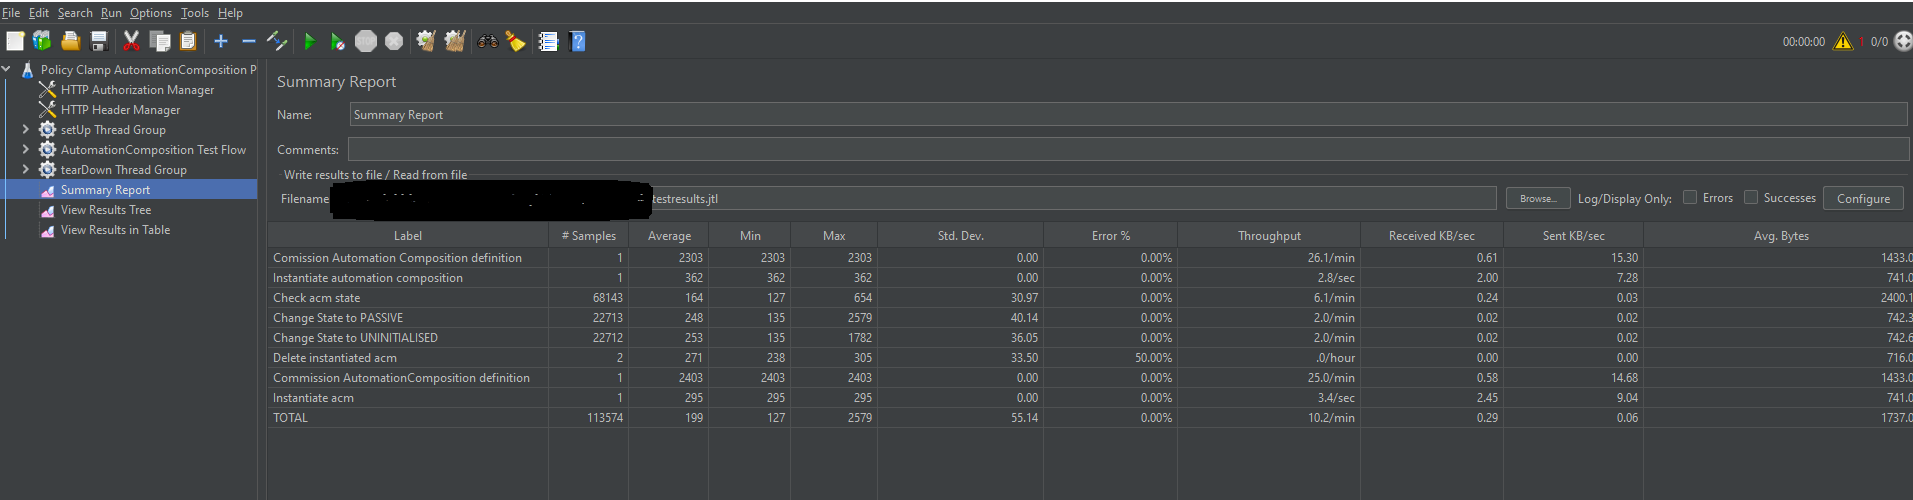Screen dimensions: 1913x500
Task: Open the Tools menu
Action: coord(195,13)
